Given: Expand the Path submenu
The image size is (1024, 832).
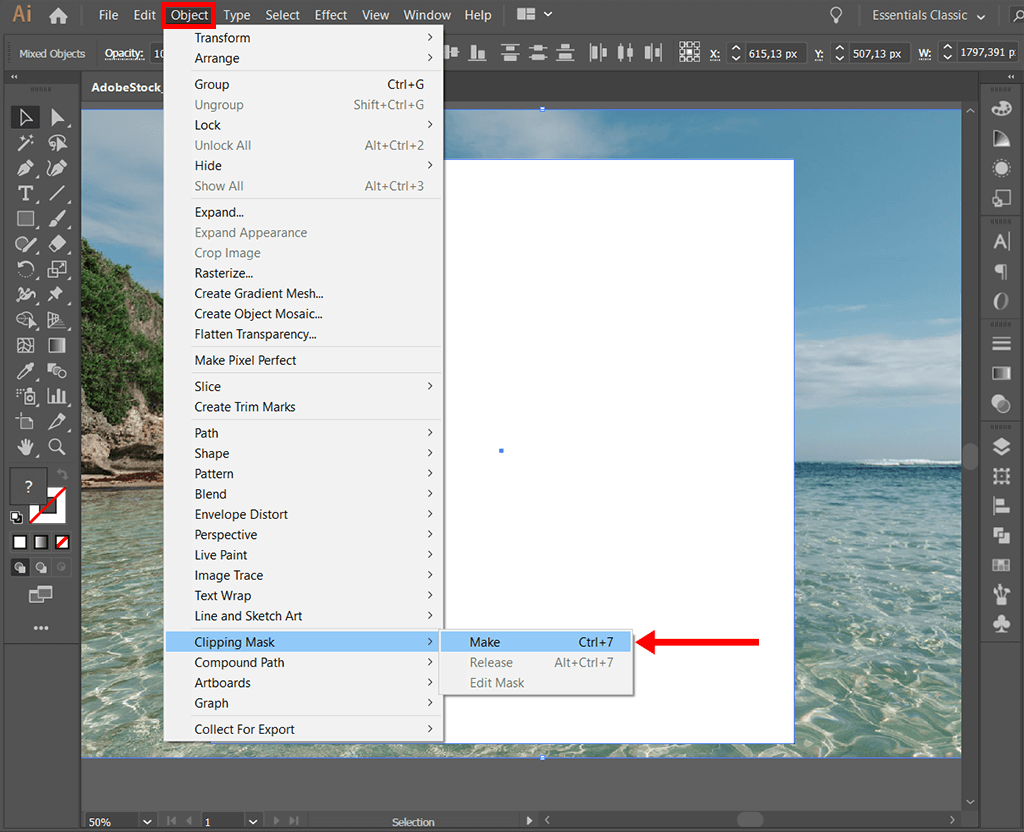Looking at the screenshot, I should [304, 433].
